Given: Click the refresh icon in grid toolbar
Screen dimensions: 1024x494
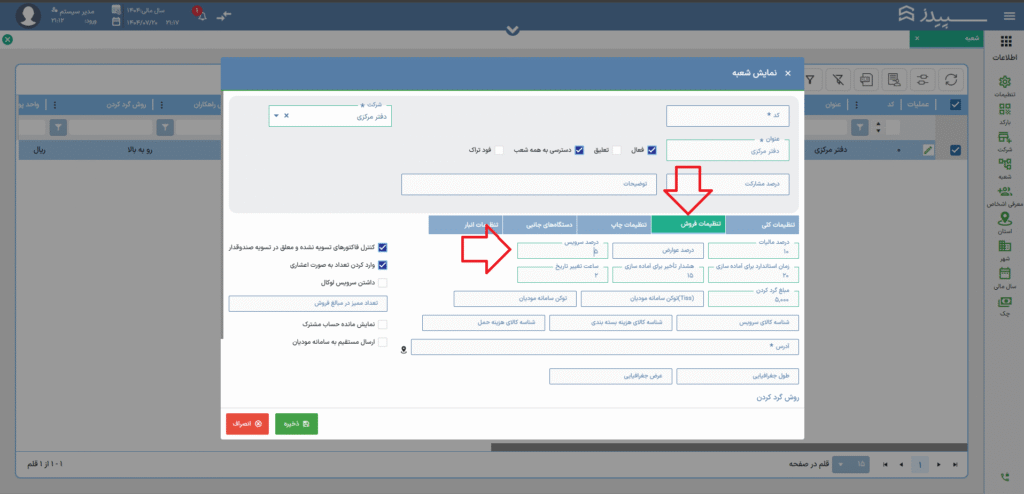Looking at the screenshot, I should coord(951,79).
